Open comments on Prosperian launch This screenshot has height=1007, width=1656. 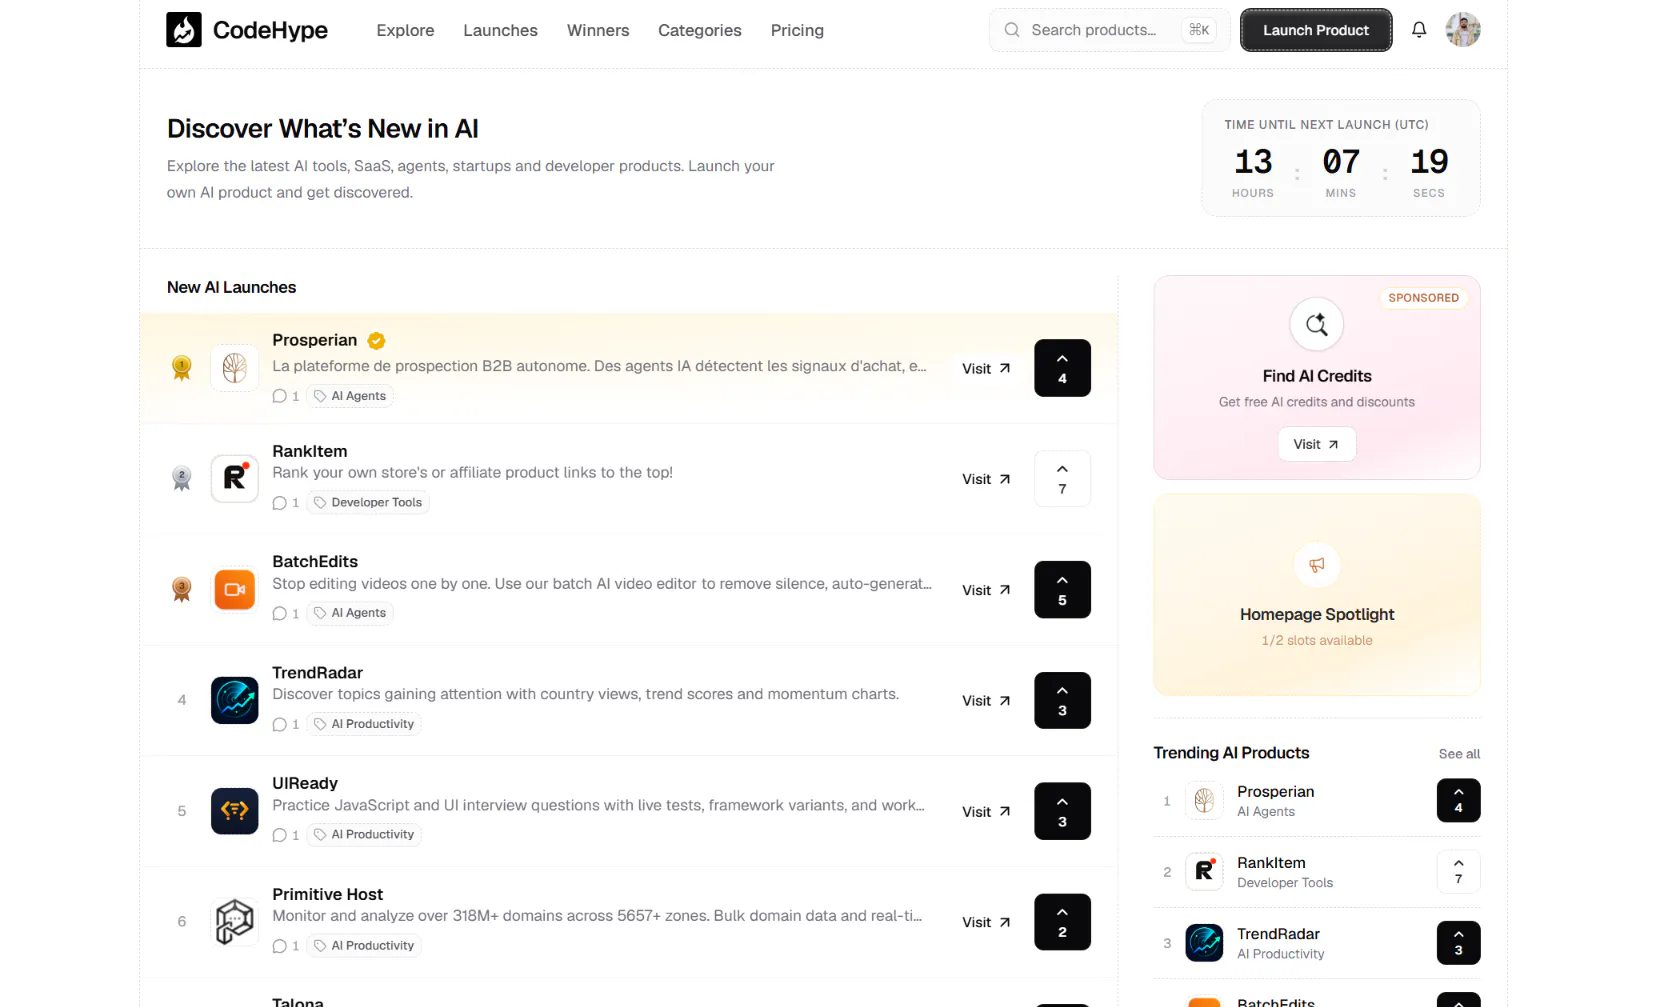[286, 396]
